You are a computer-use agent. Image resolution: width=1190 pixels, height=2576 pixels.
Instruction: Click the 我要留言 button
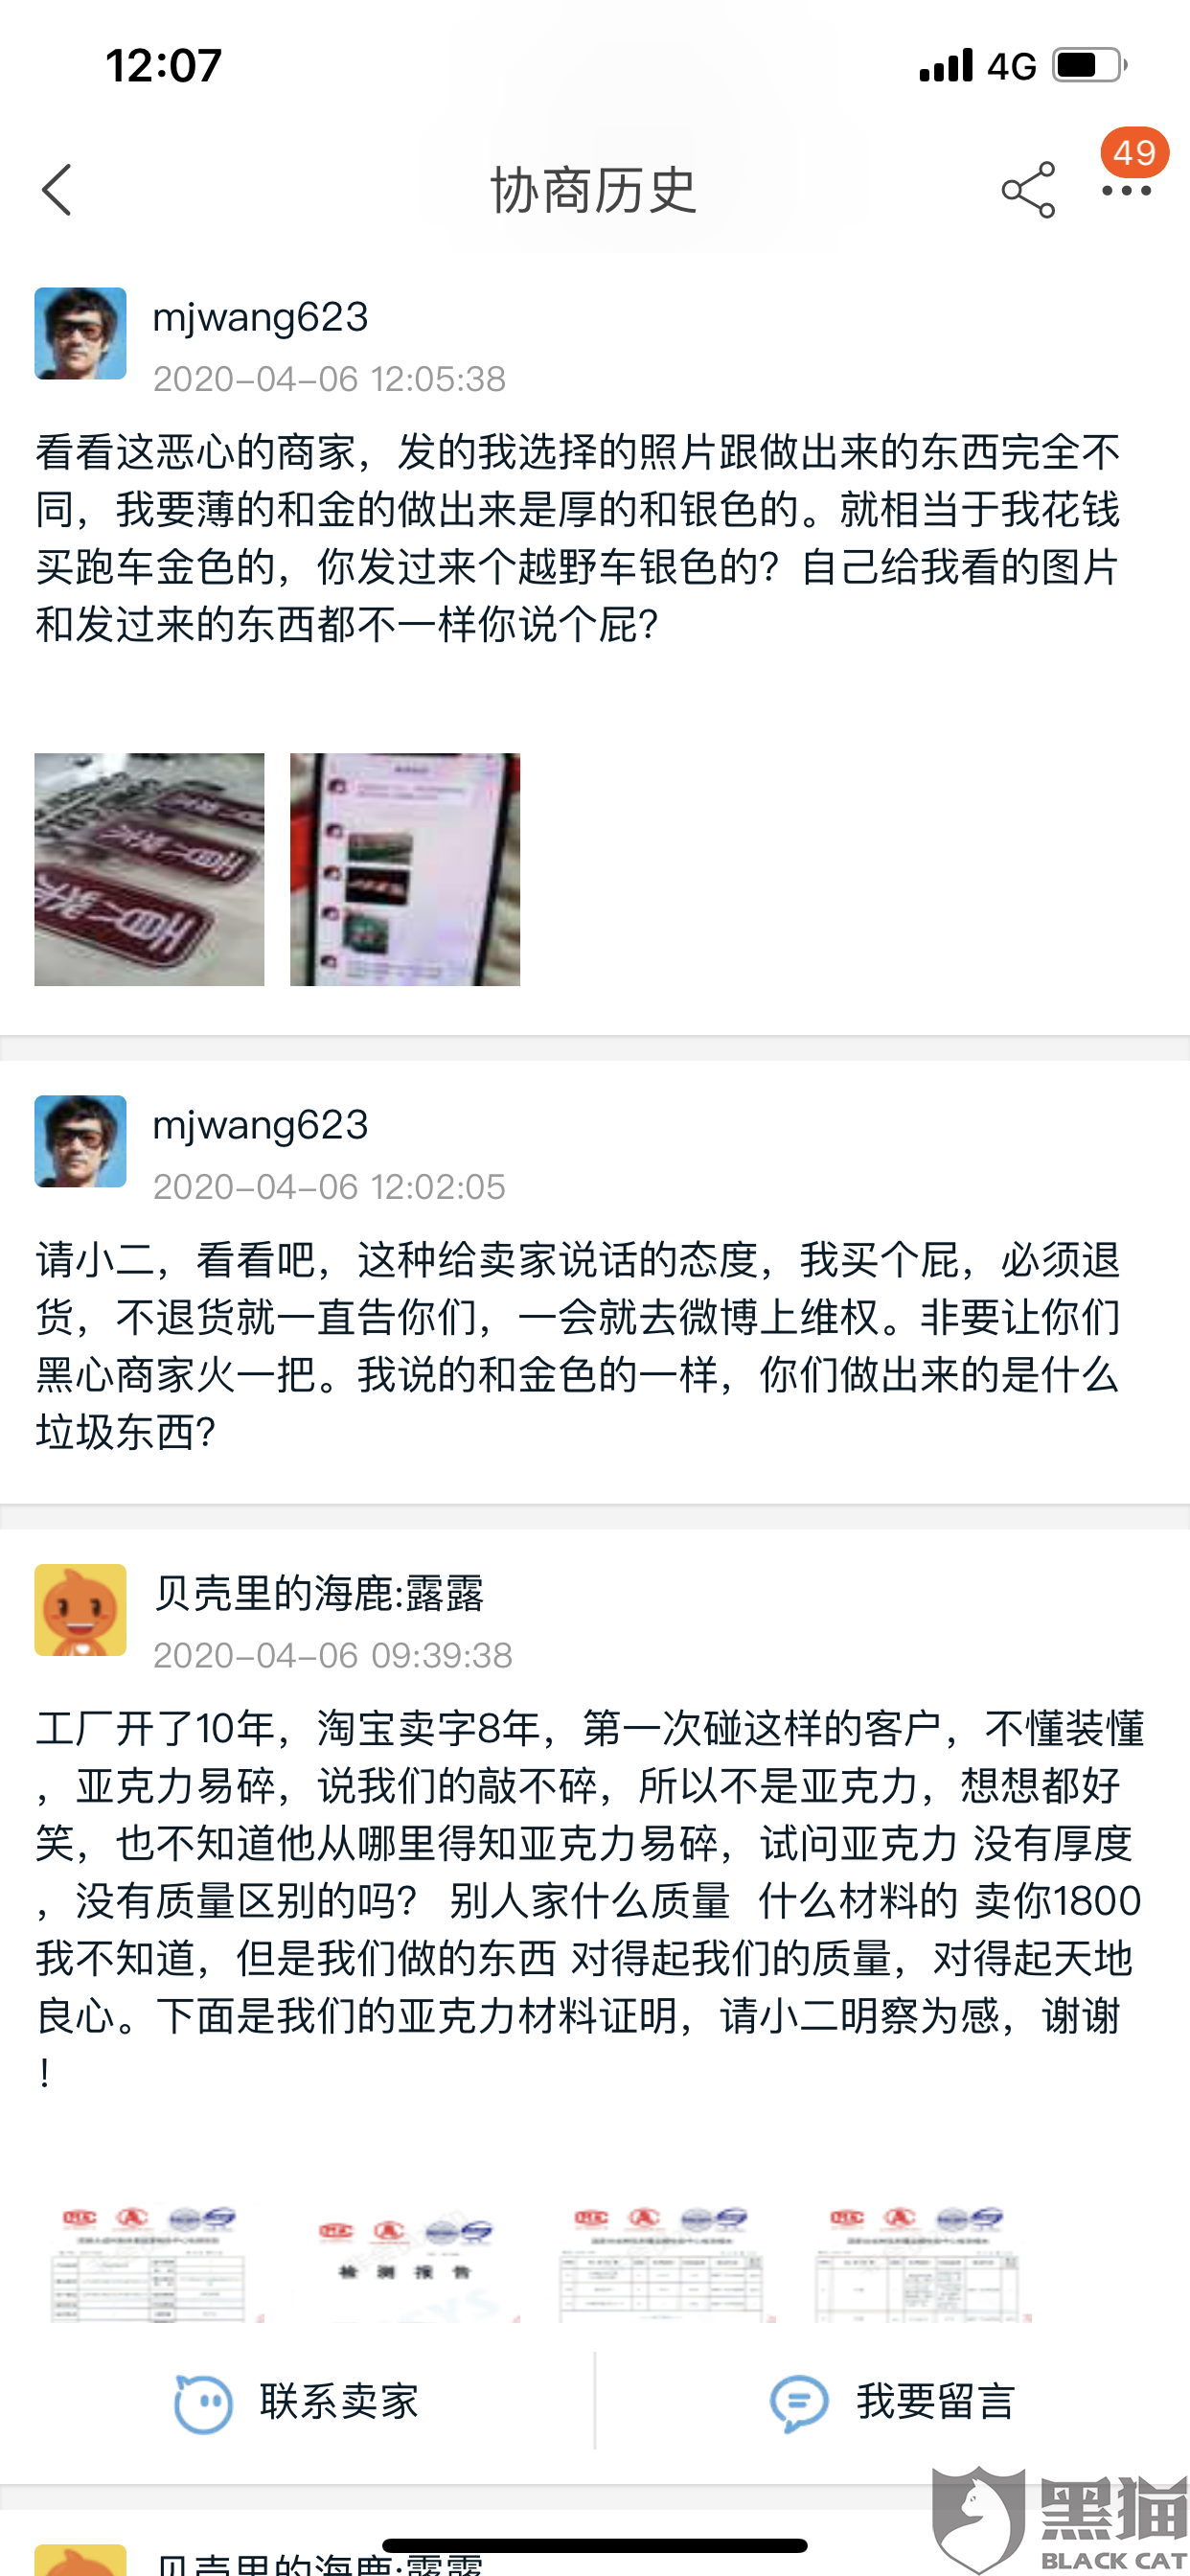click(x=893, y=2401)
